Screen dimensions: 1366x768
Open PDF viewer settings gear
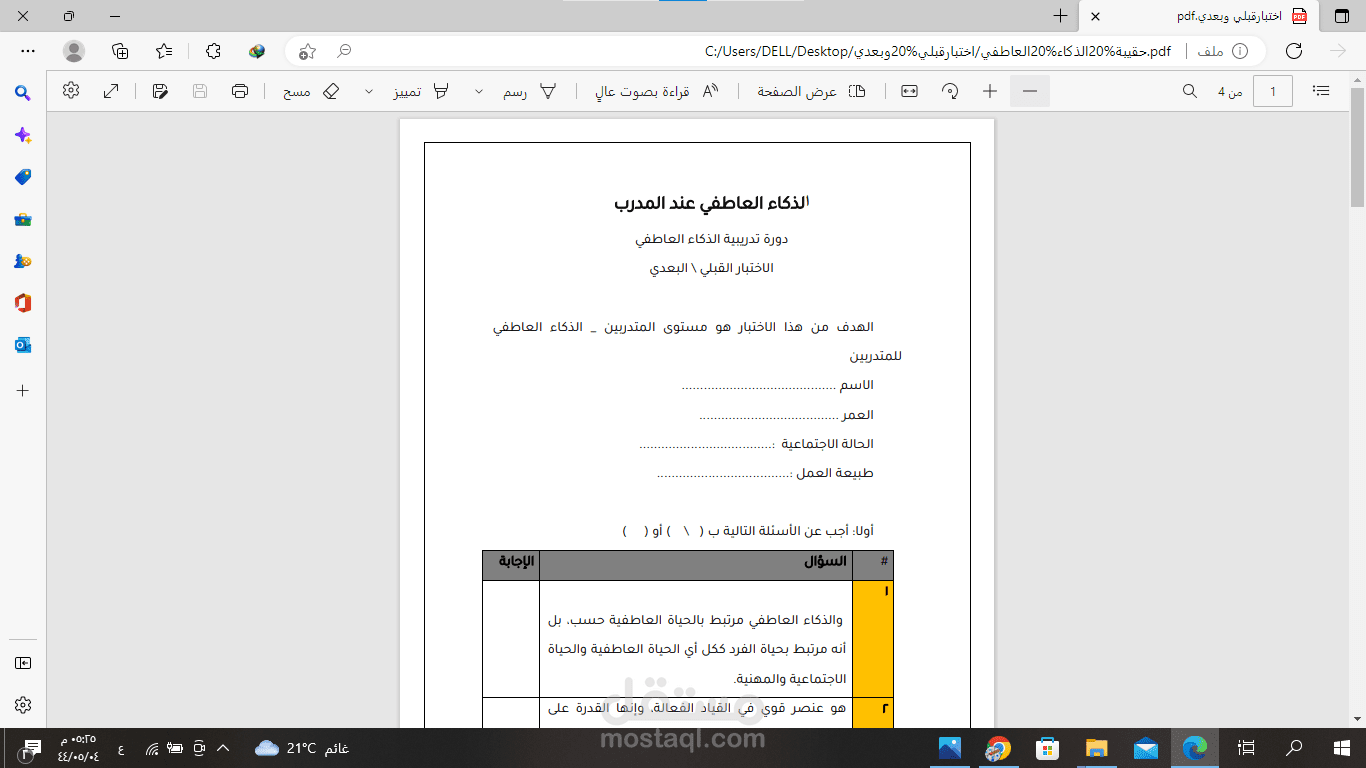tap(71, 91)
